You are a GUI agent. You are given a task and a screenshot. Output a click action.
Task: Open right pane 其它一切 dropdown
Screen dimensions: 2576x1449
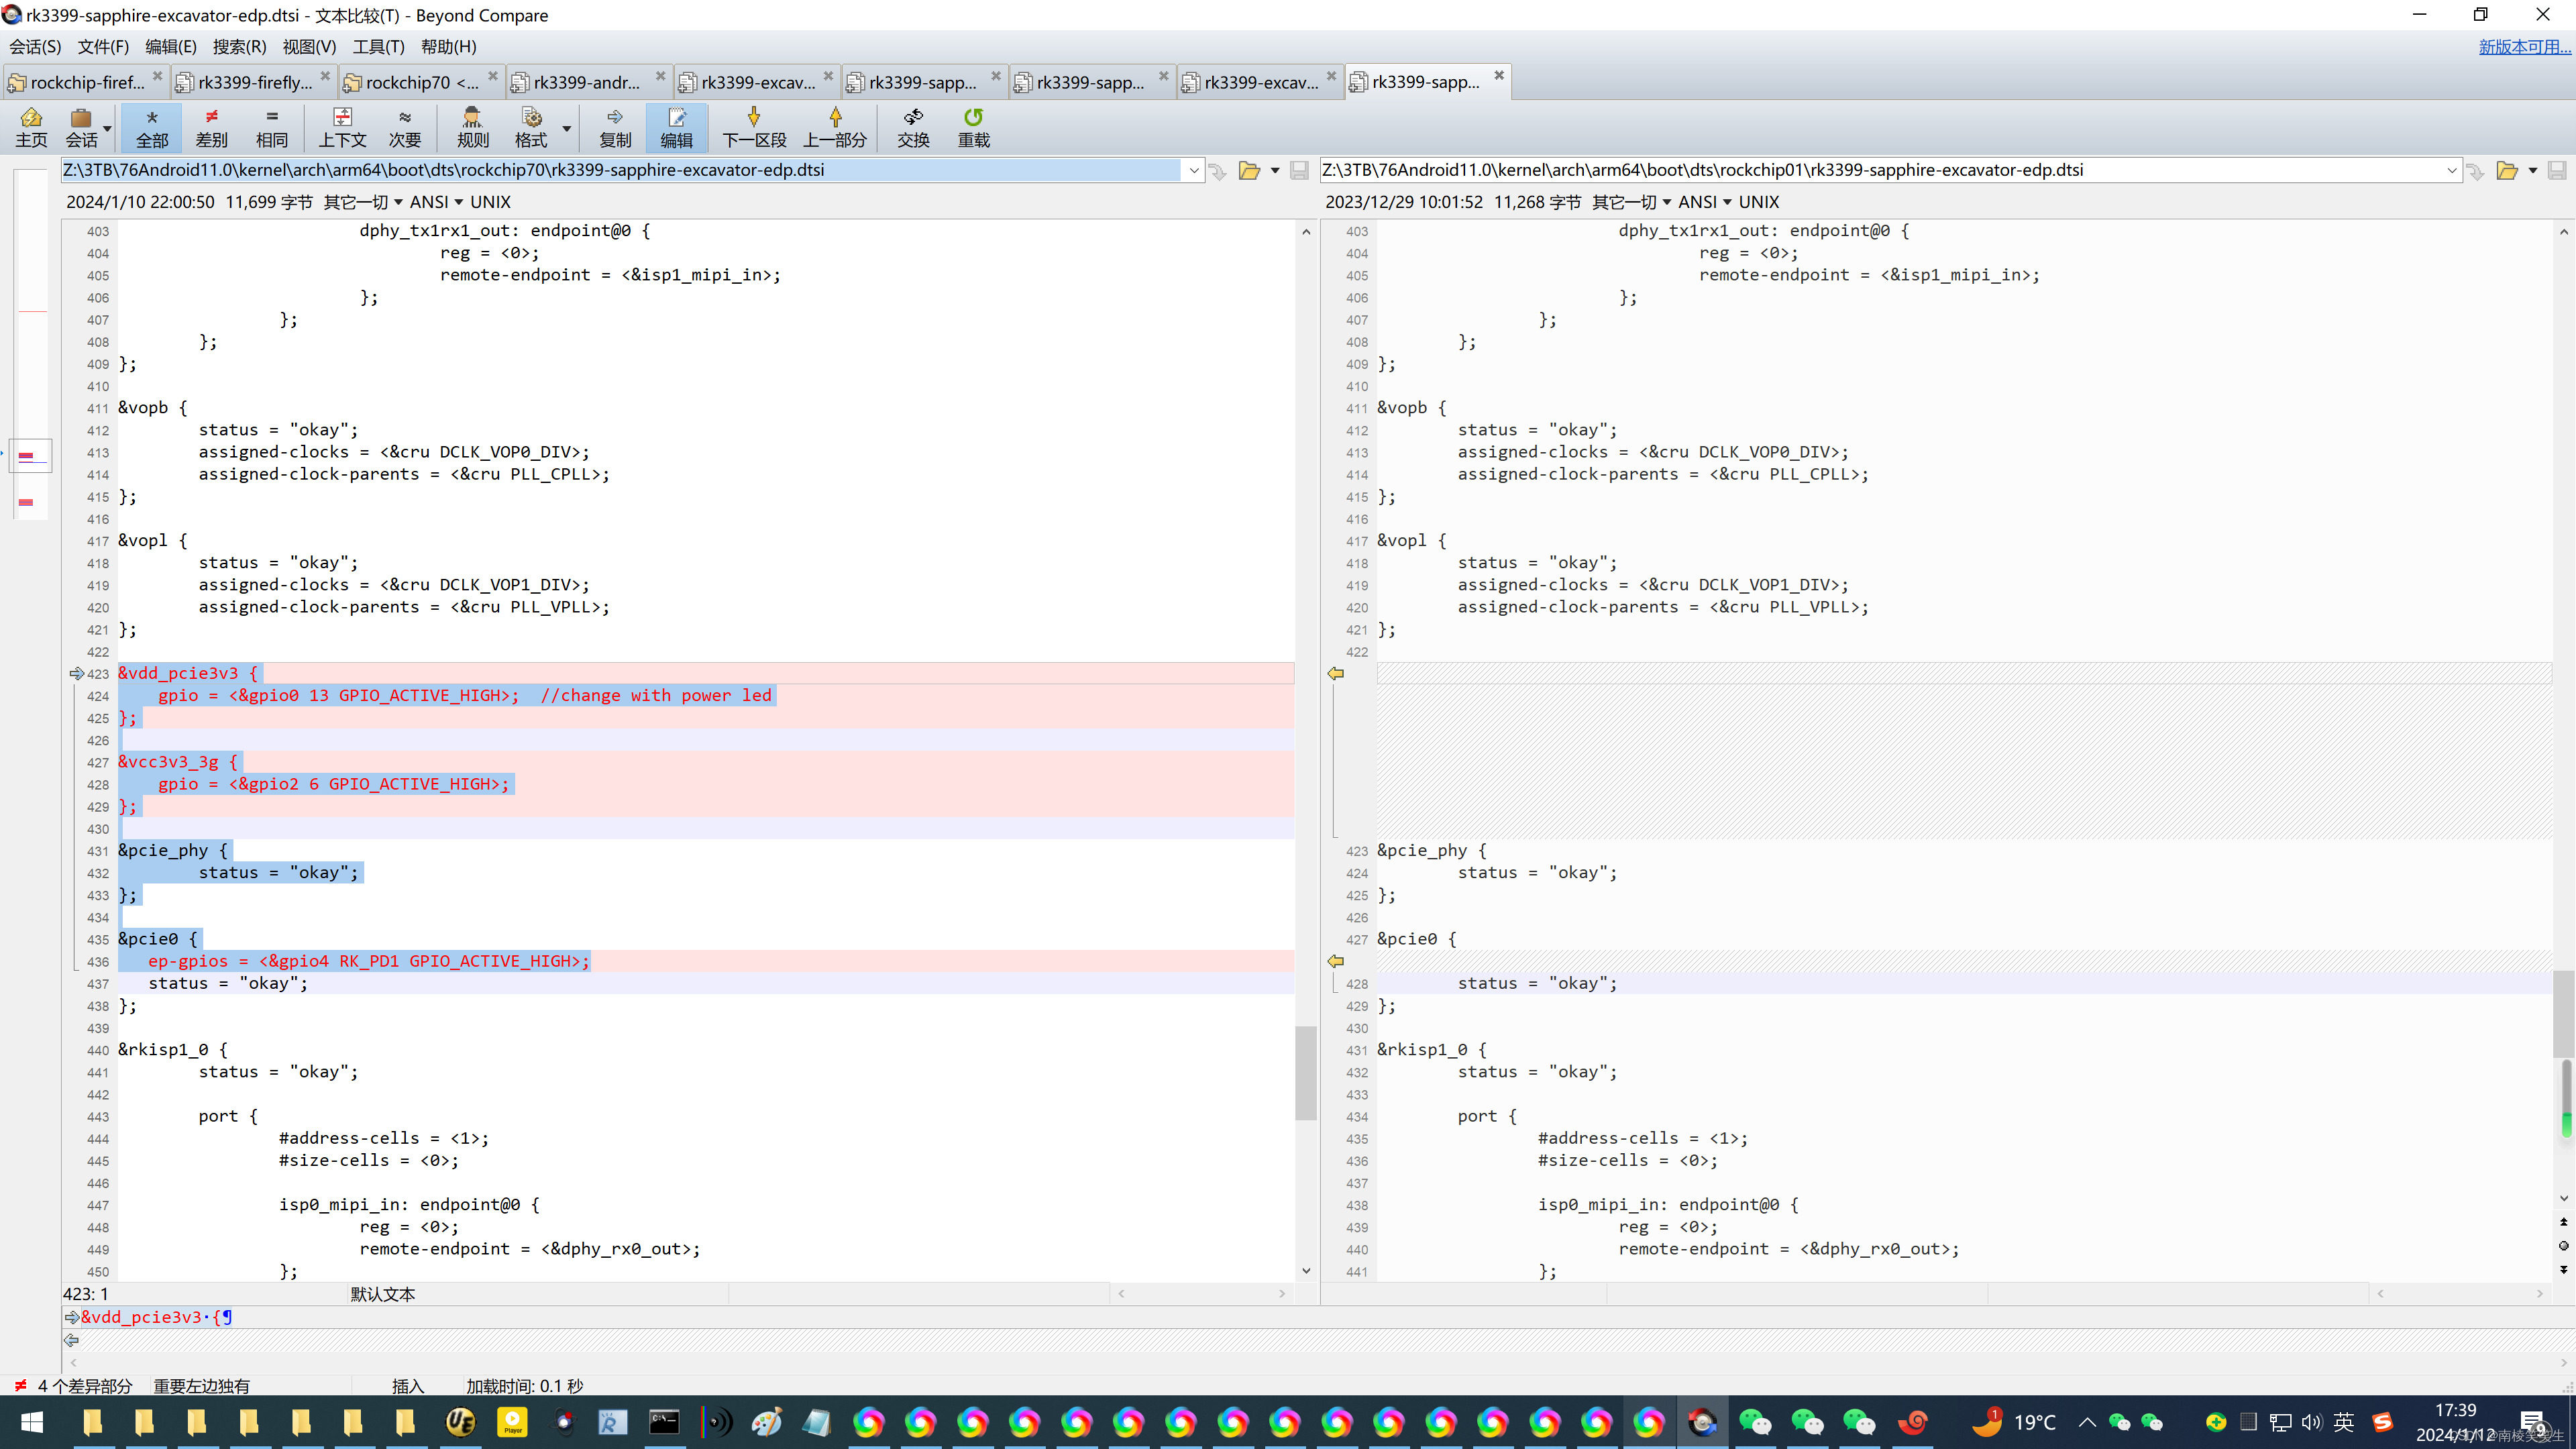1631,202
